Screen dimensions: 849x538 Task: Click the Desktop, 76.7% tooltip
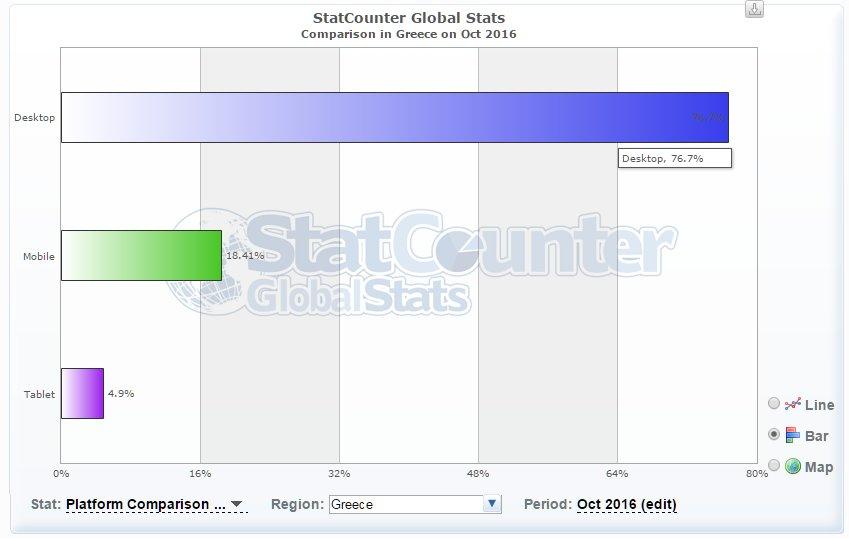675,158
